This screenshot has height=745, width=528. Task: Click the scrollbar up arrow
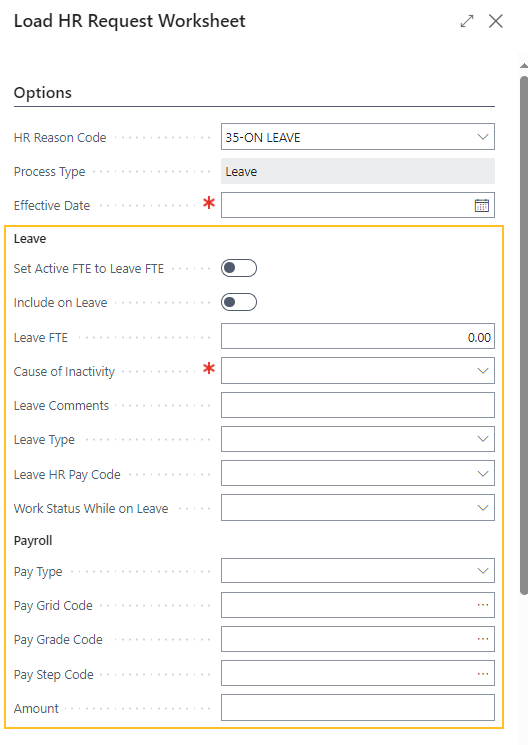524,66
